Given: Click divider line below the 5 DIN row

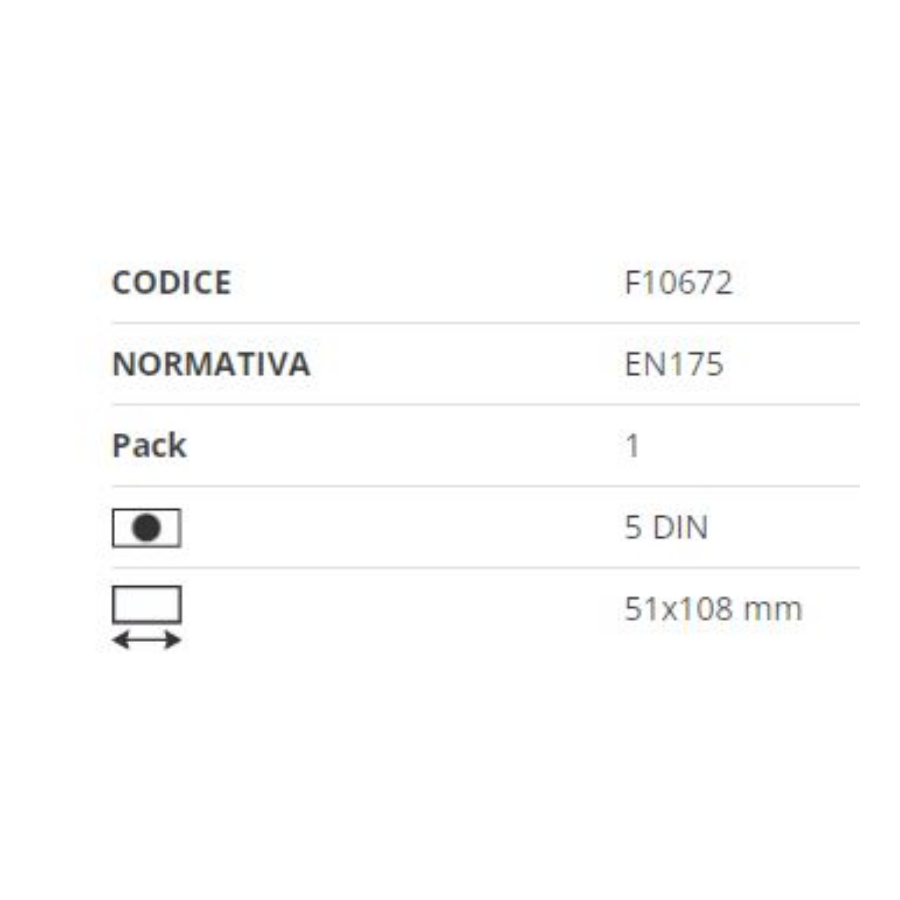Looking at the screenshot, I should 486,568.
